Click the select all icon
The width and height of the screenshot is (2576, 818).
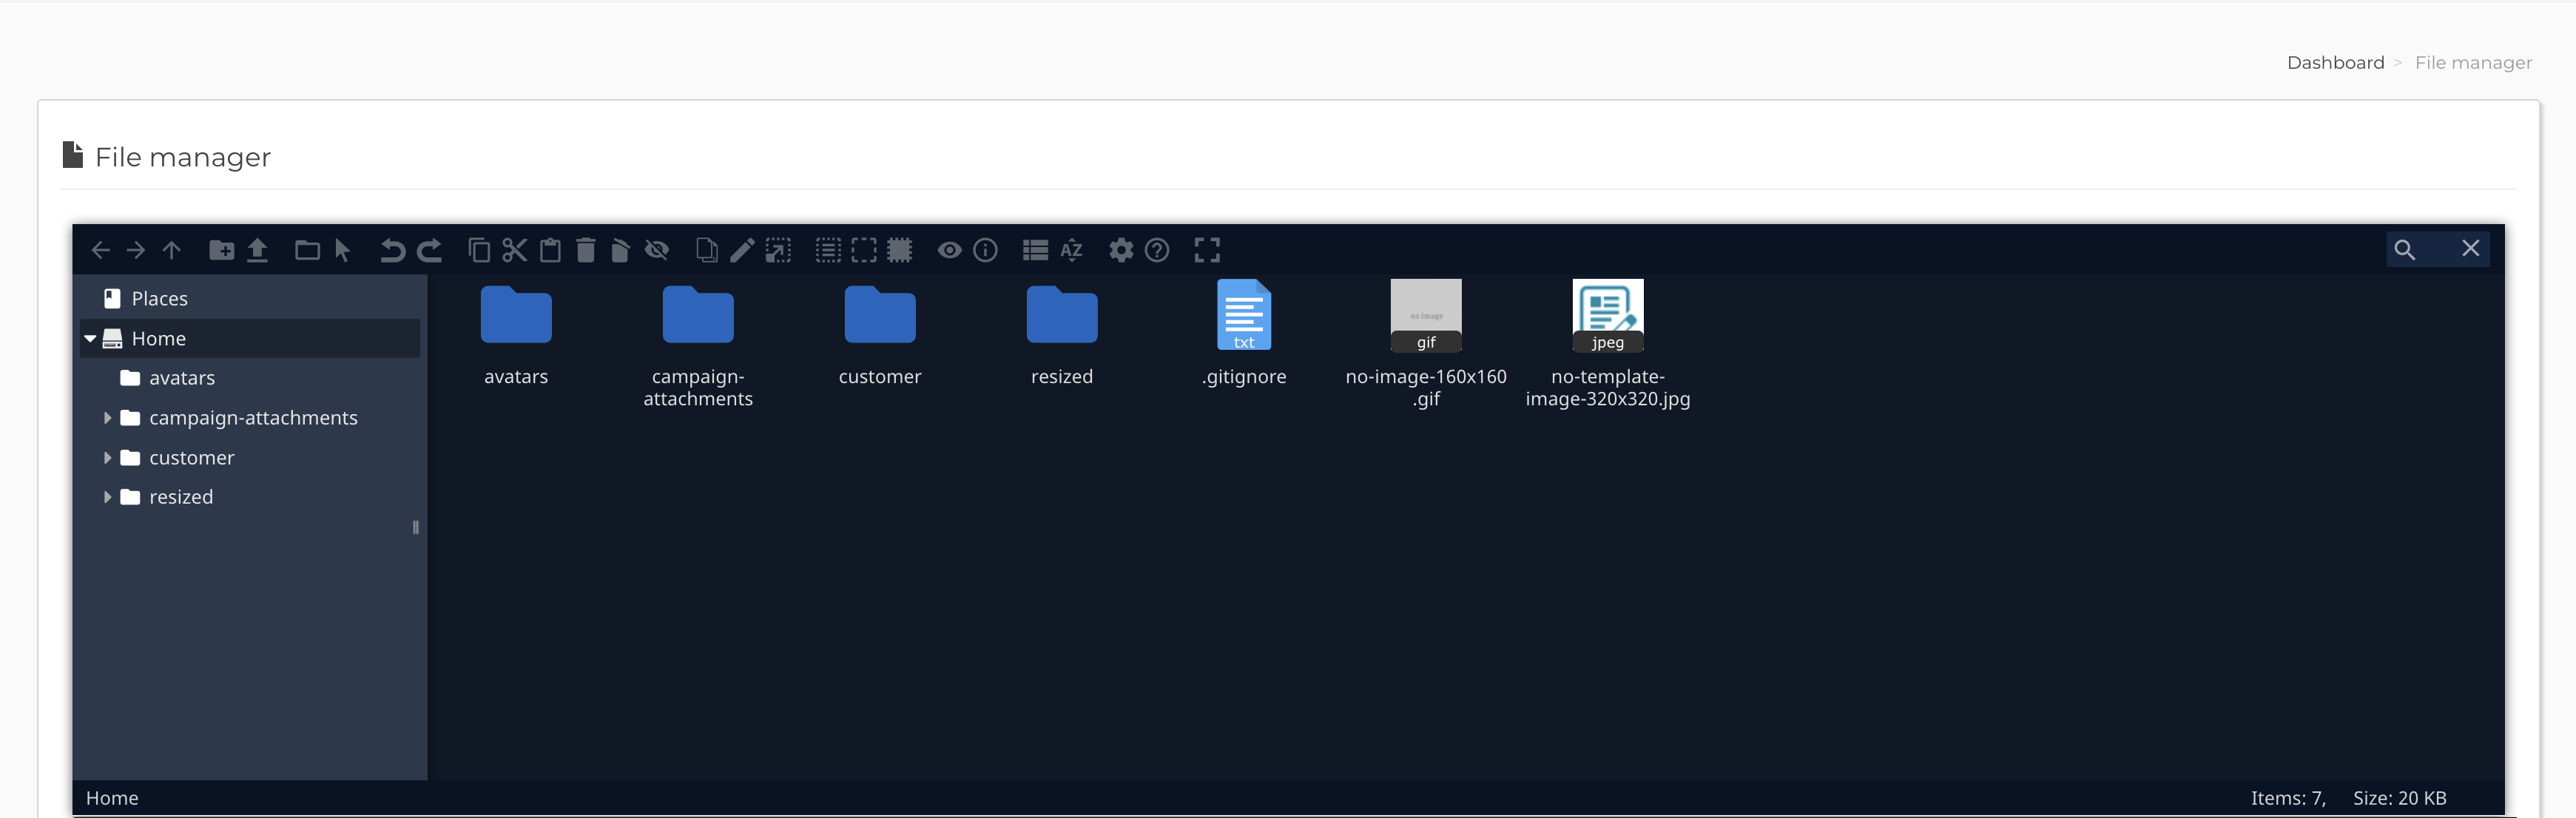[828, 250]
